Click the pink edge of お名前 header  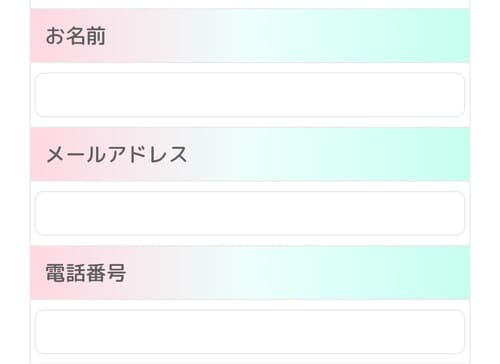[36, 36]
